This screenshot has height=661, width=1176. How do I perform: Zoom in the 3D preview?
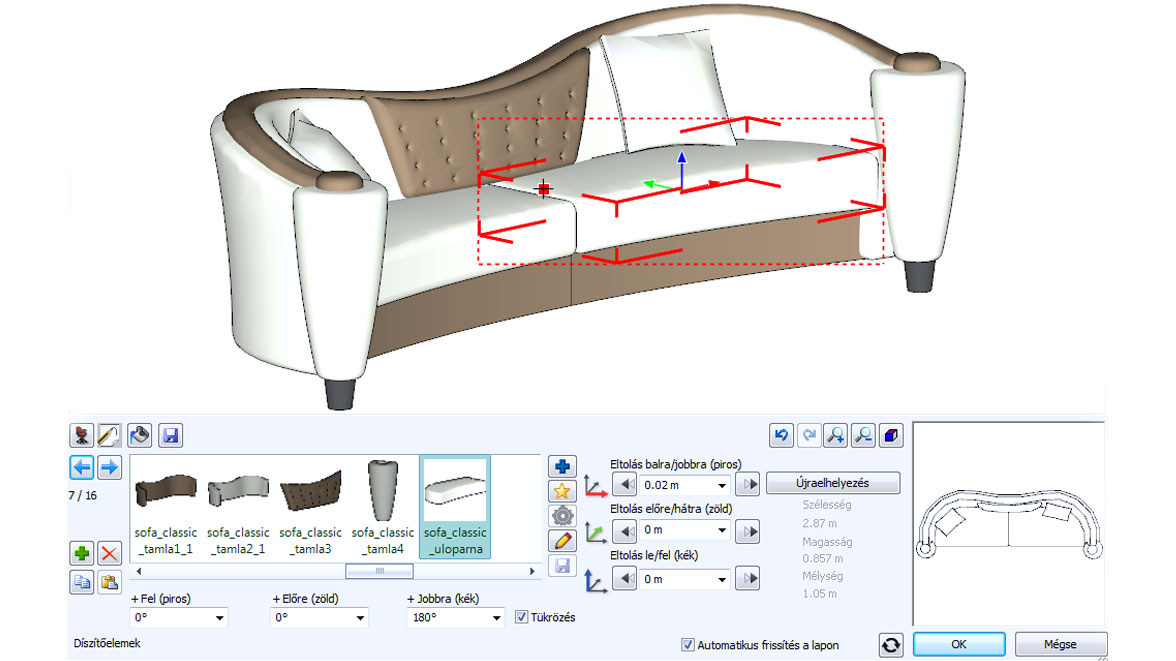click(x=836, y=435)
